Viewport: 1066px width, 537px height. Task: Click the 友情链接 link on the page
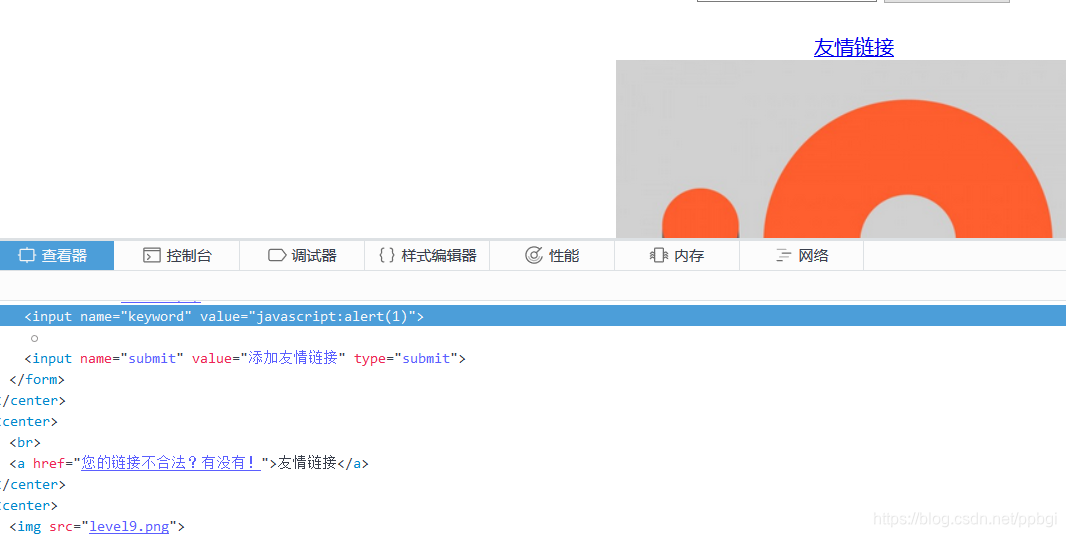[854, 47]
